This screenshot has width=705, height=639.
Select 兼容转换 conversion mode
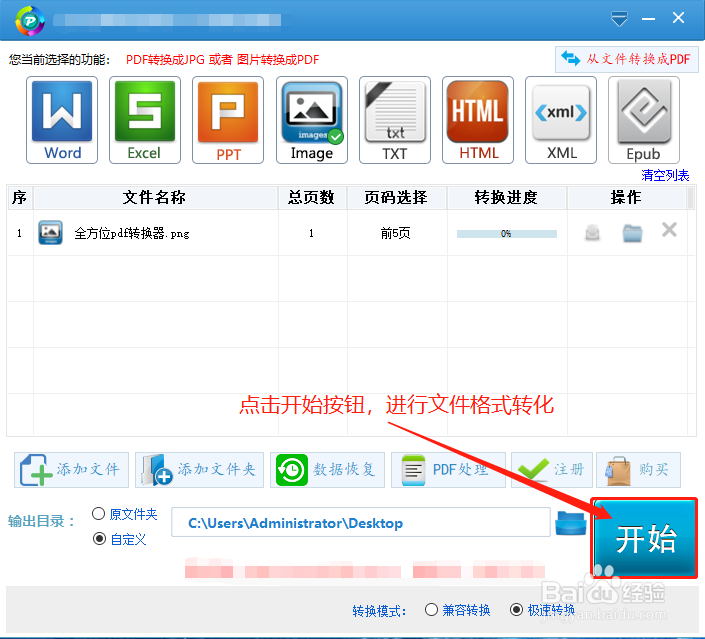coord(431,610)
